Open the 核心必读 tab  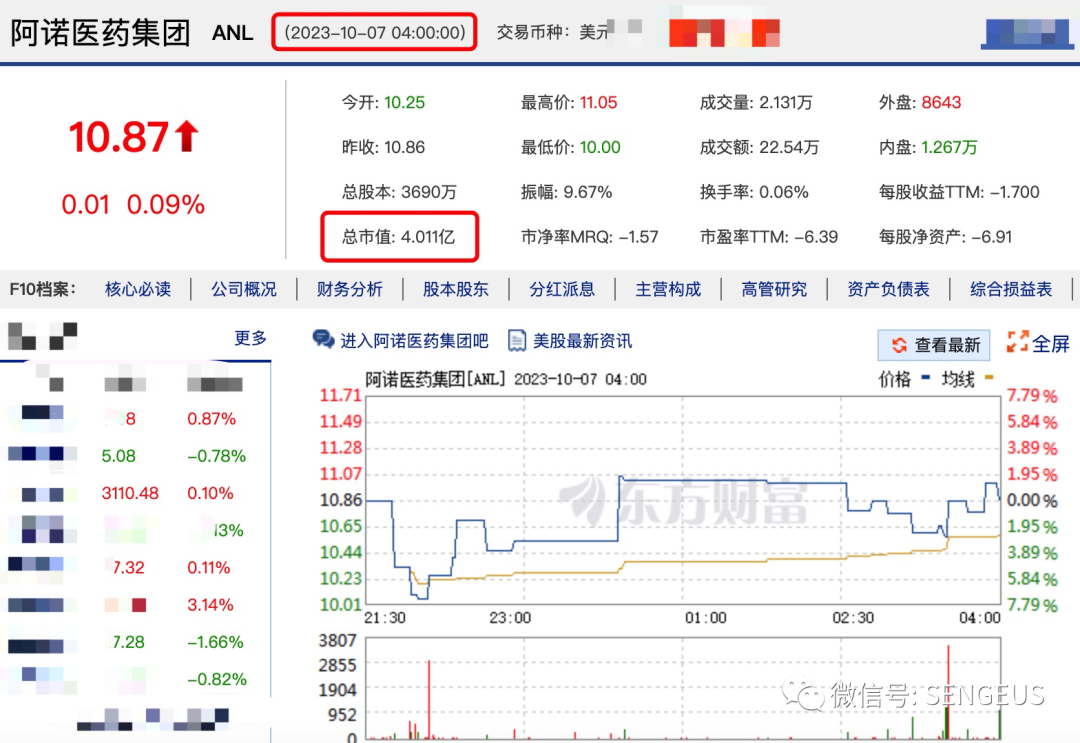(138, 289)
